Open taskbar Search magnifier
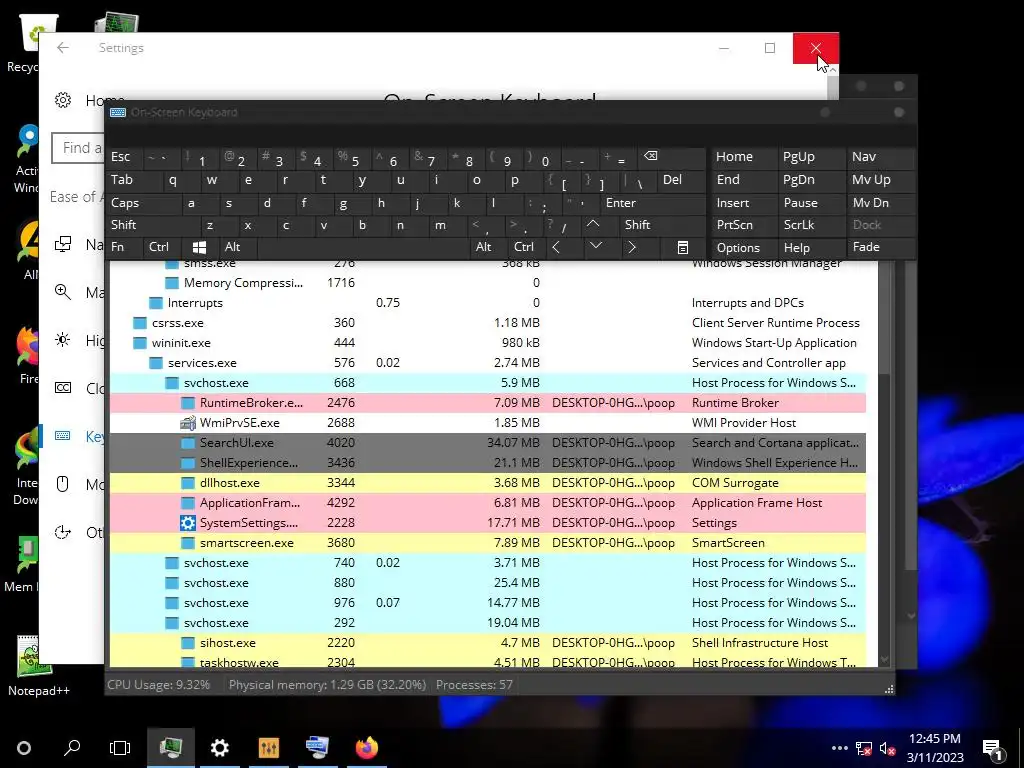 (x=72, y=748)
